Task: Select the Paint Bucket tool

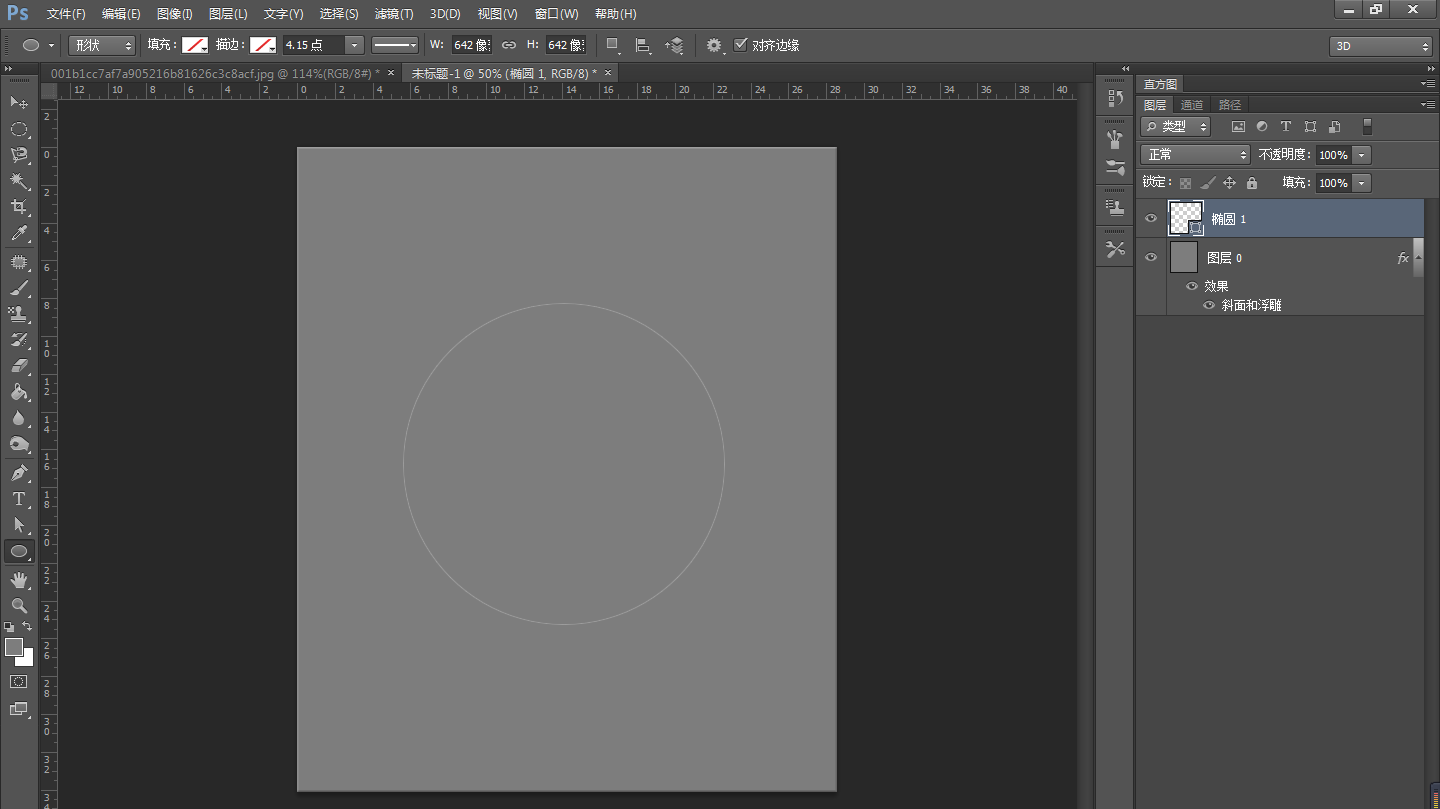Action: (x=18, y=392)
